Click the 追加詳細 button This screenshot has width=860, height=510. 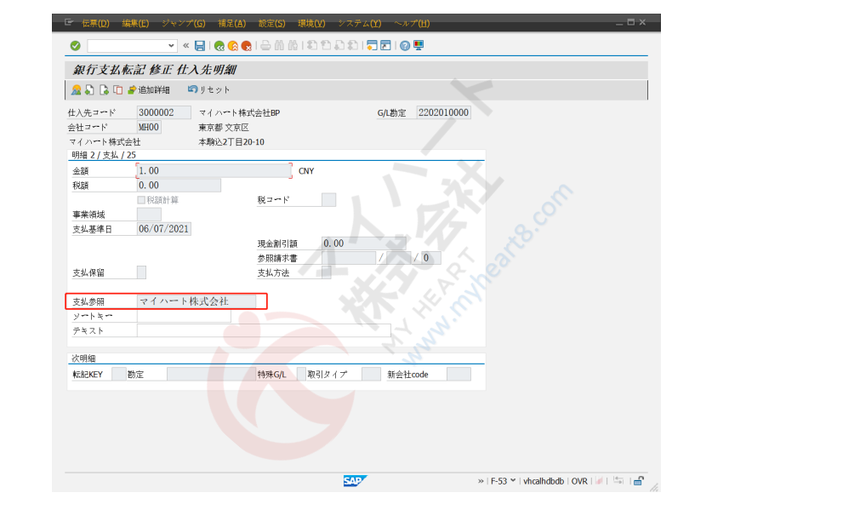pyautogui.click(x=149, y=90)
